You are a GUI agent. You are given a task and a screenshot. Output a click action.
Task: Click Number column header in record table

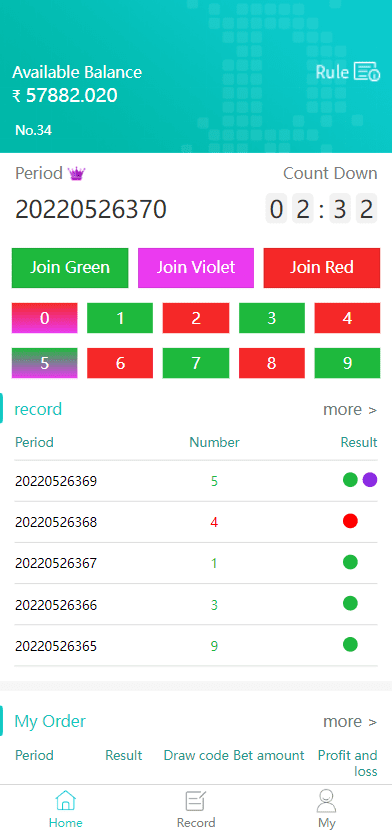tap(215, 442)
